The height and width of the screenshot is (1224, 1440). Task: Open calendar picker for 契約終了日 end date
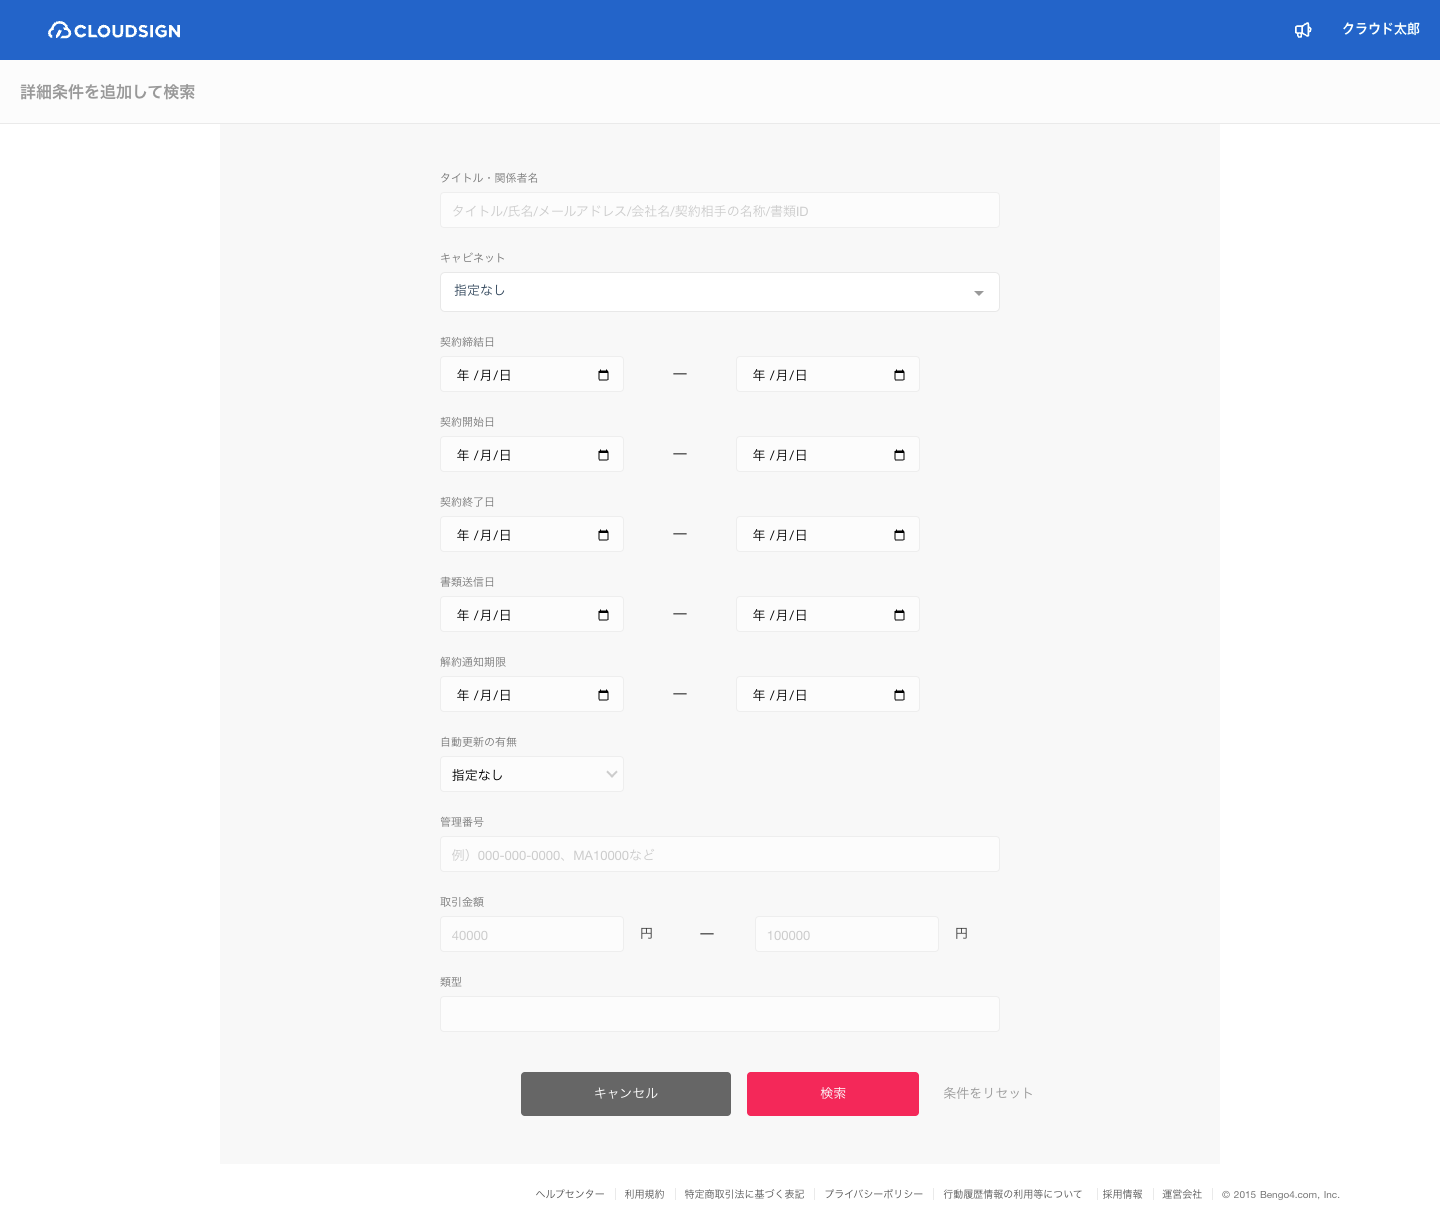(x=899, y=535)
